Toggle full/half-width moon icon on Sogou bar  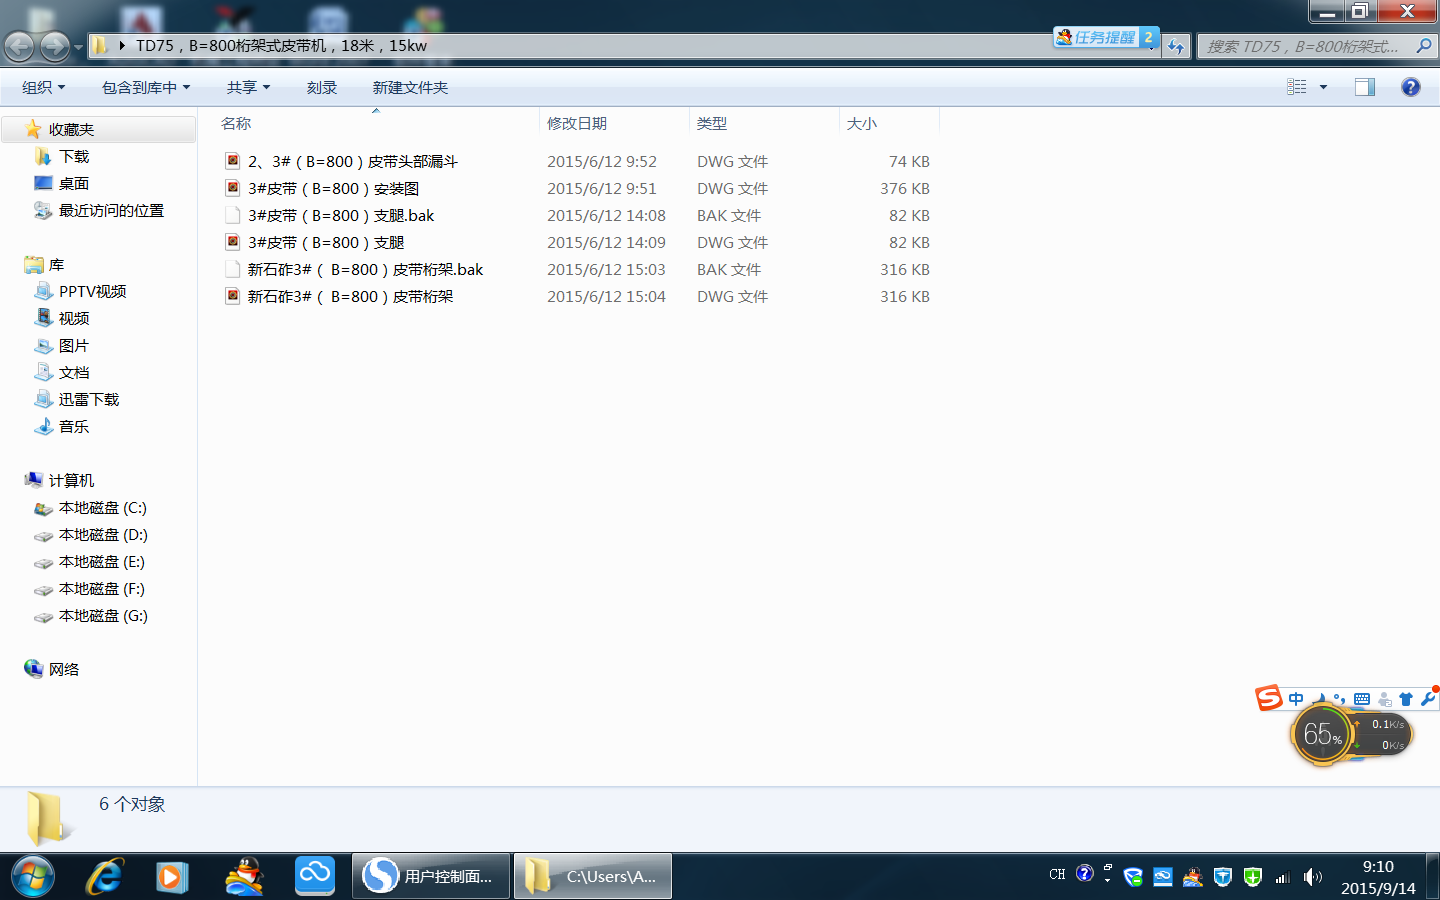[1319, 699]
